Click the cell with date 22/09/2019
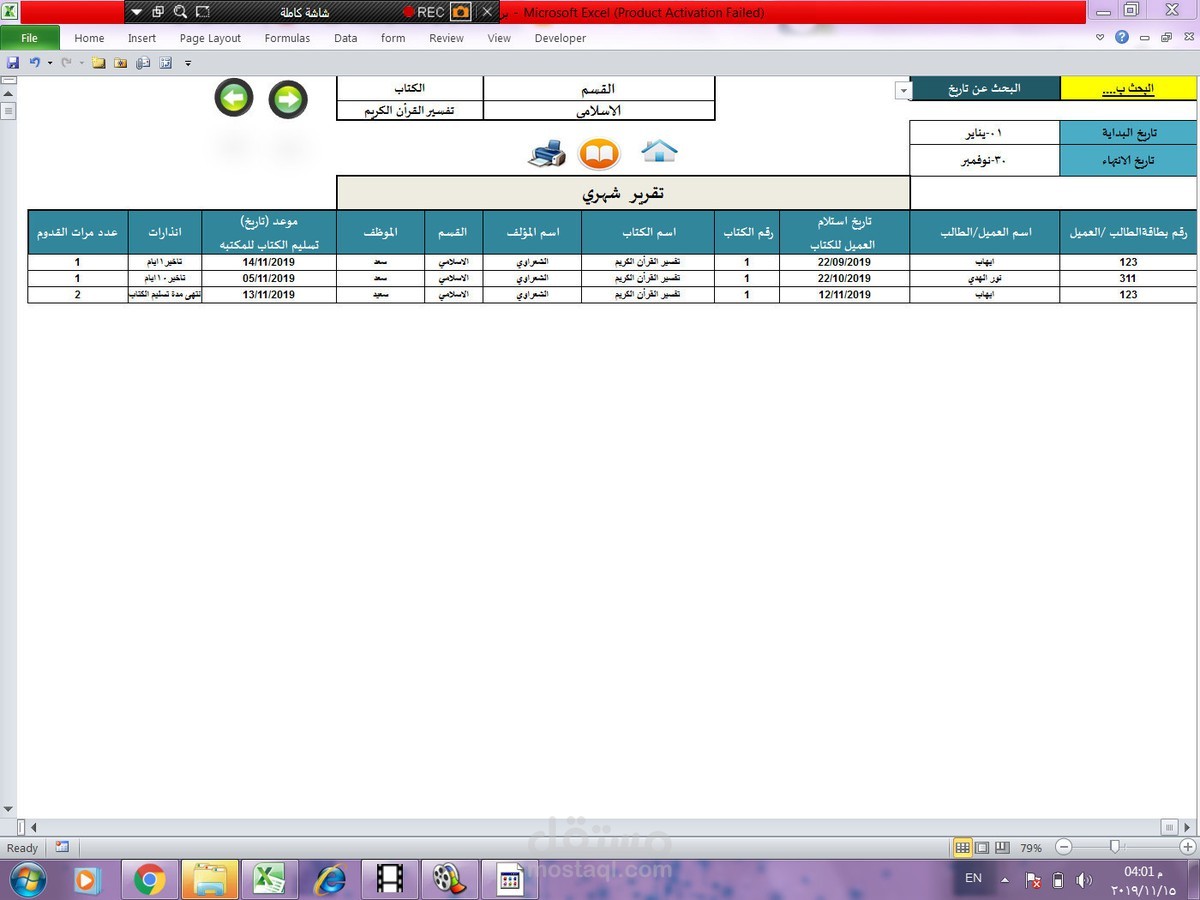 [x=845, y=262]
